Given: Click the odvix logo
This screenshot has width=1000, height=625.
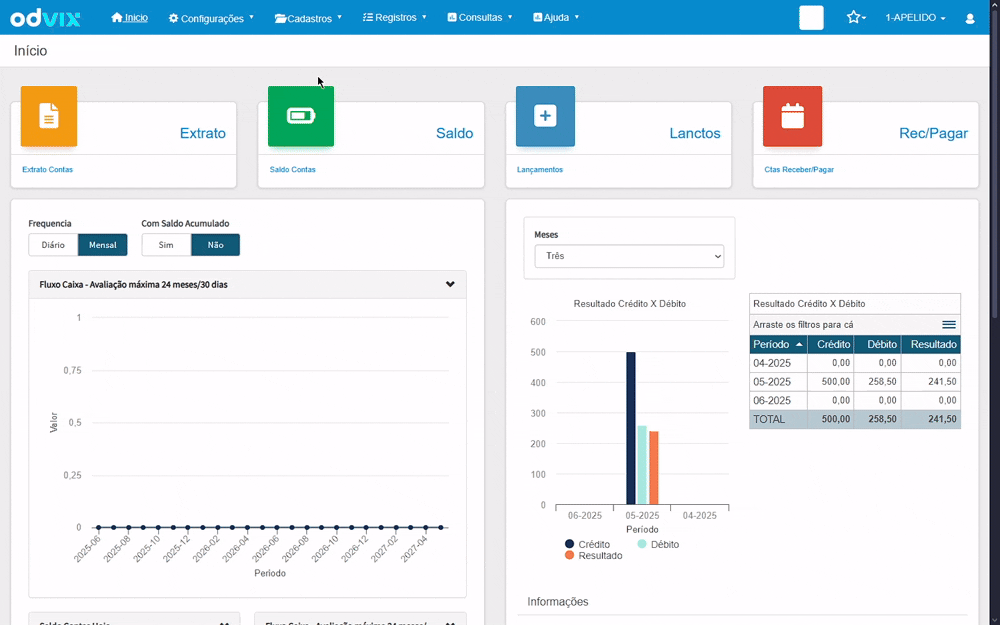Looking at the screenshot, I should [x=45, y=18].
